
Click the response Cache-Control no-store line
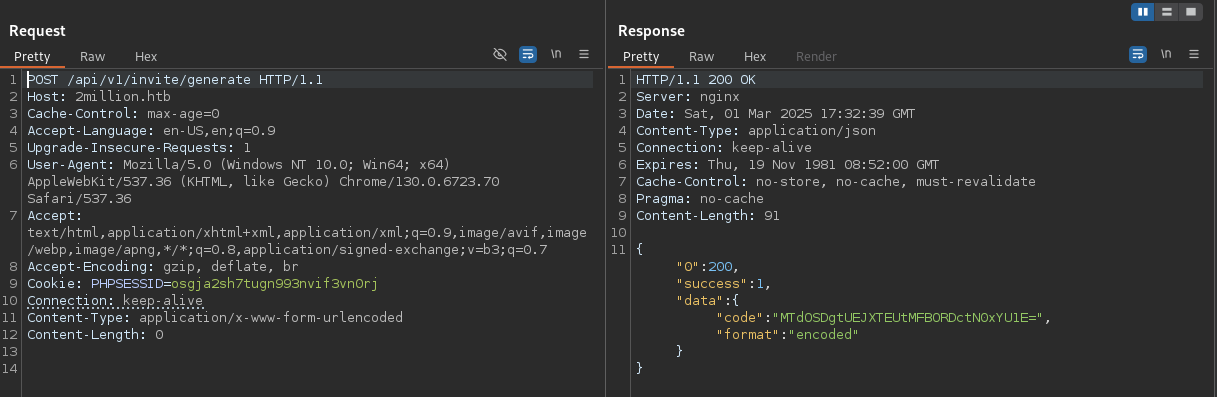point(836,181)
